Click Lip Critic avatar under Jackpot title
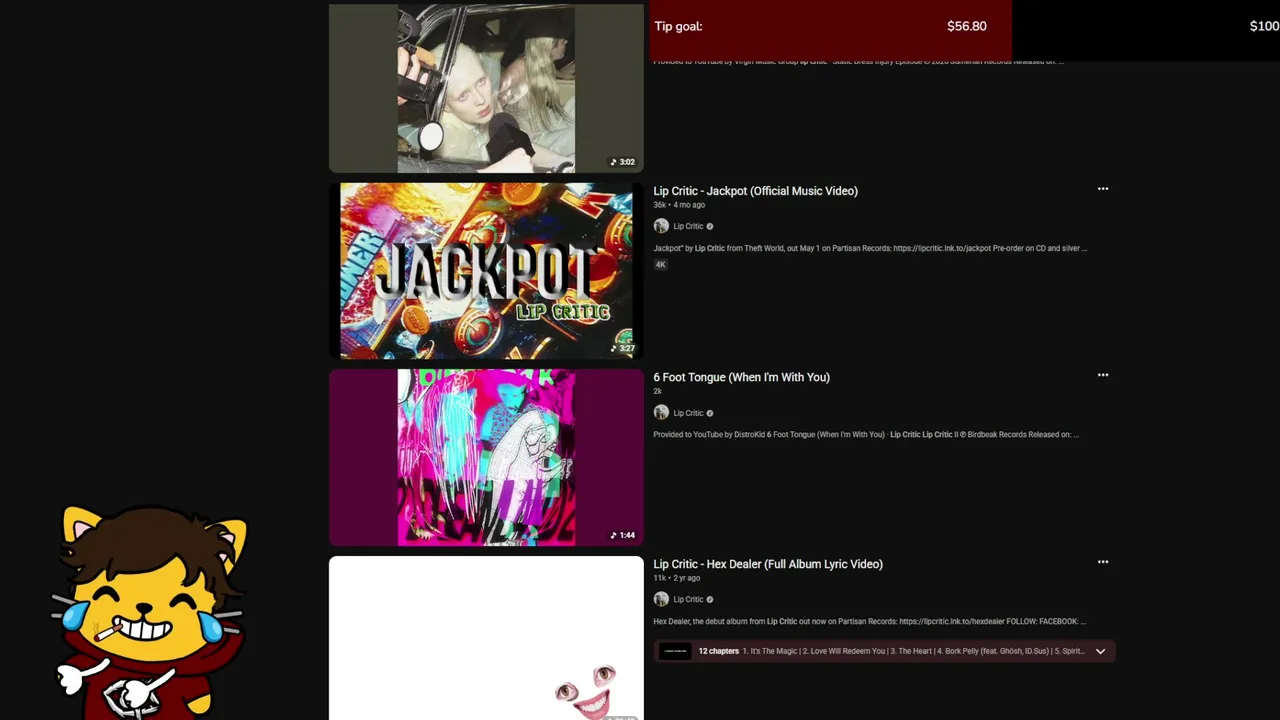 coord(661,226)
